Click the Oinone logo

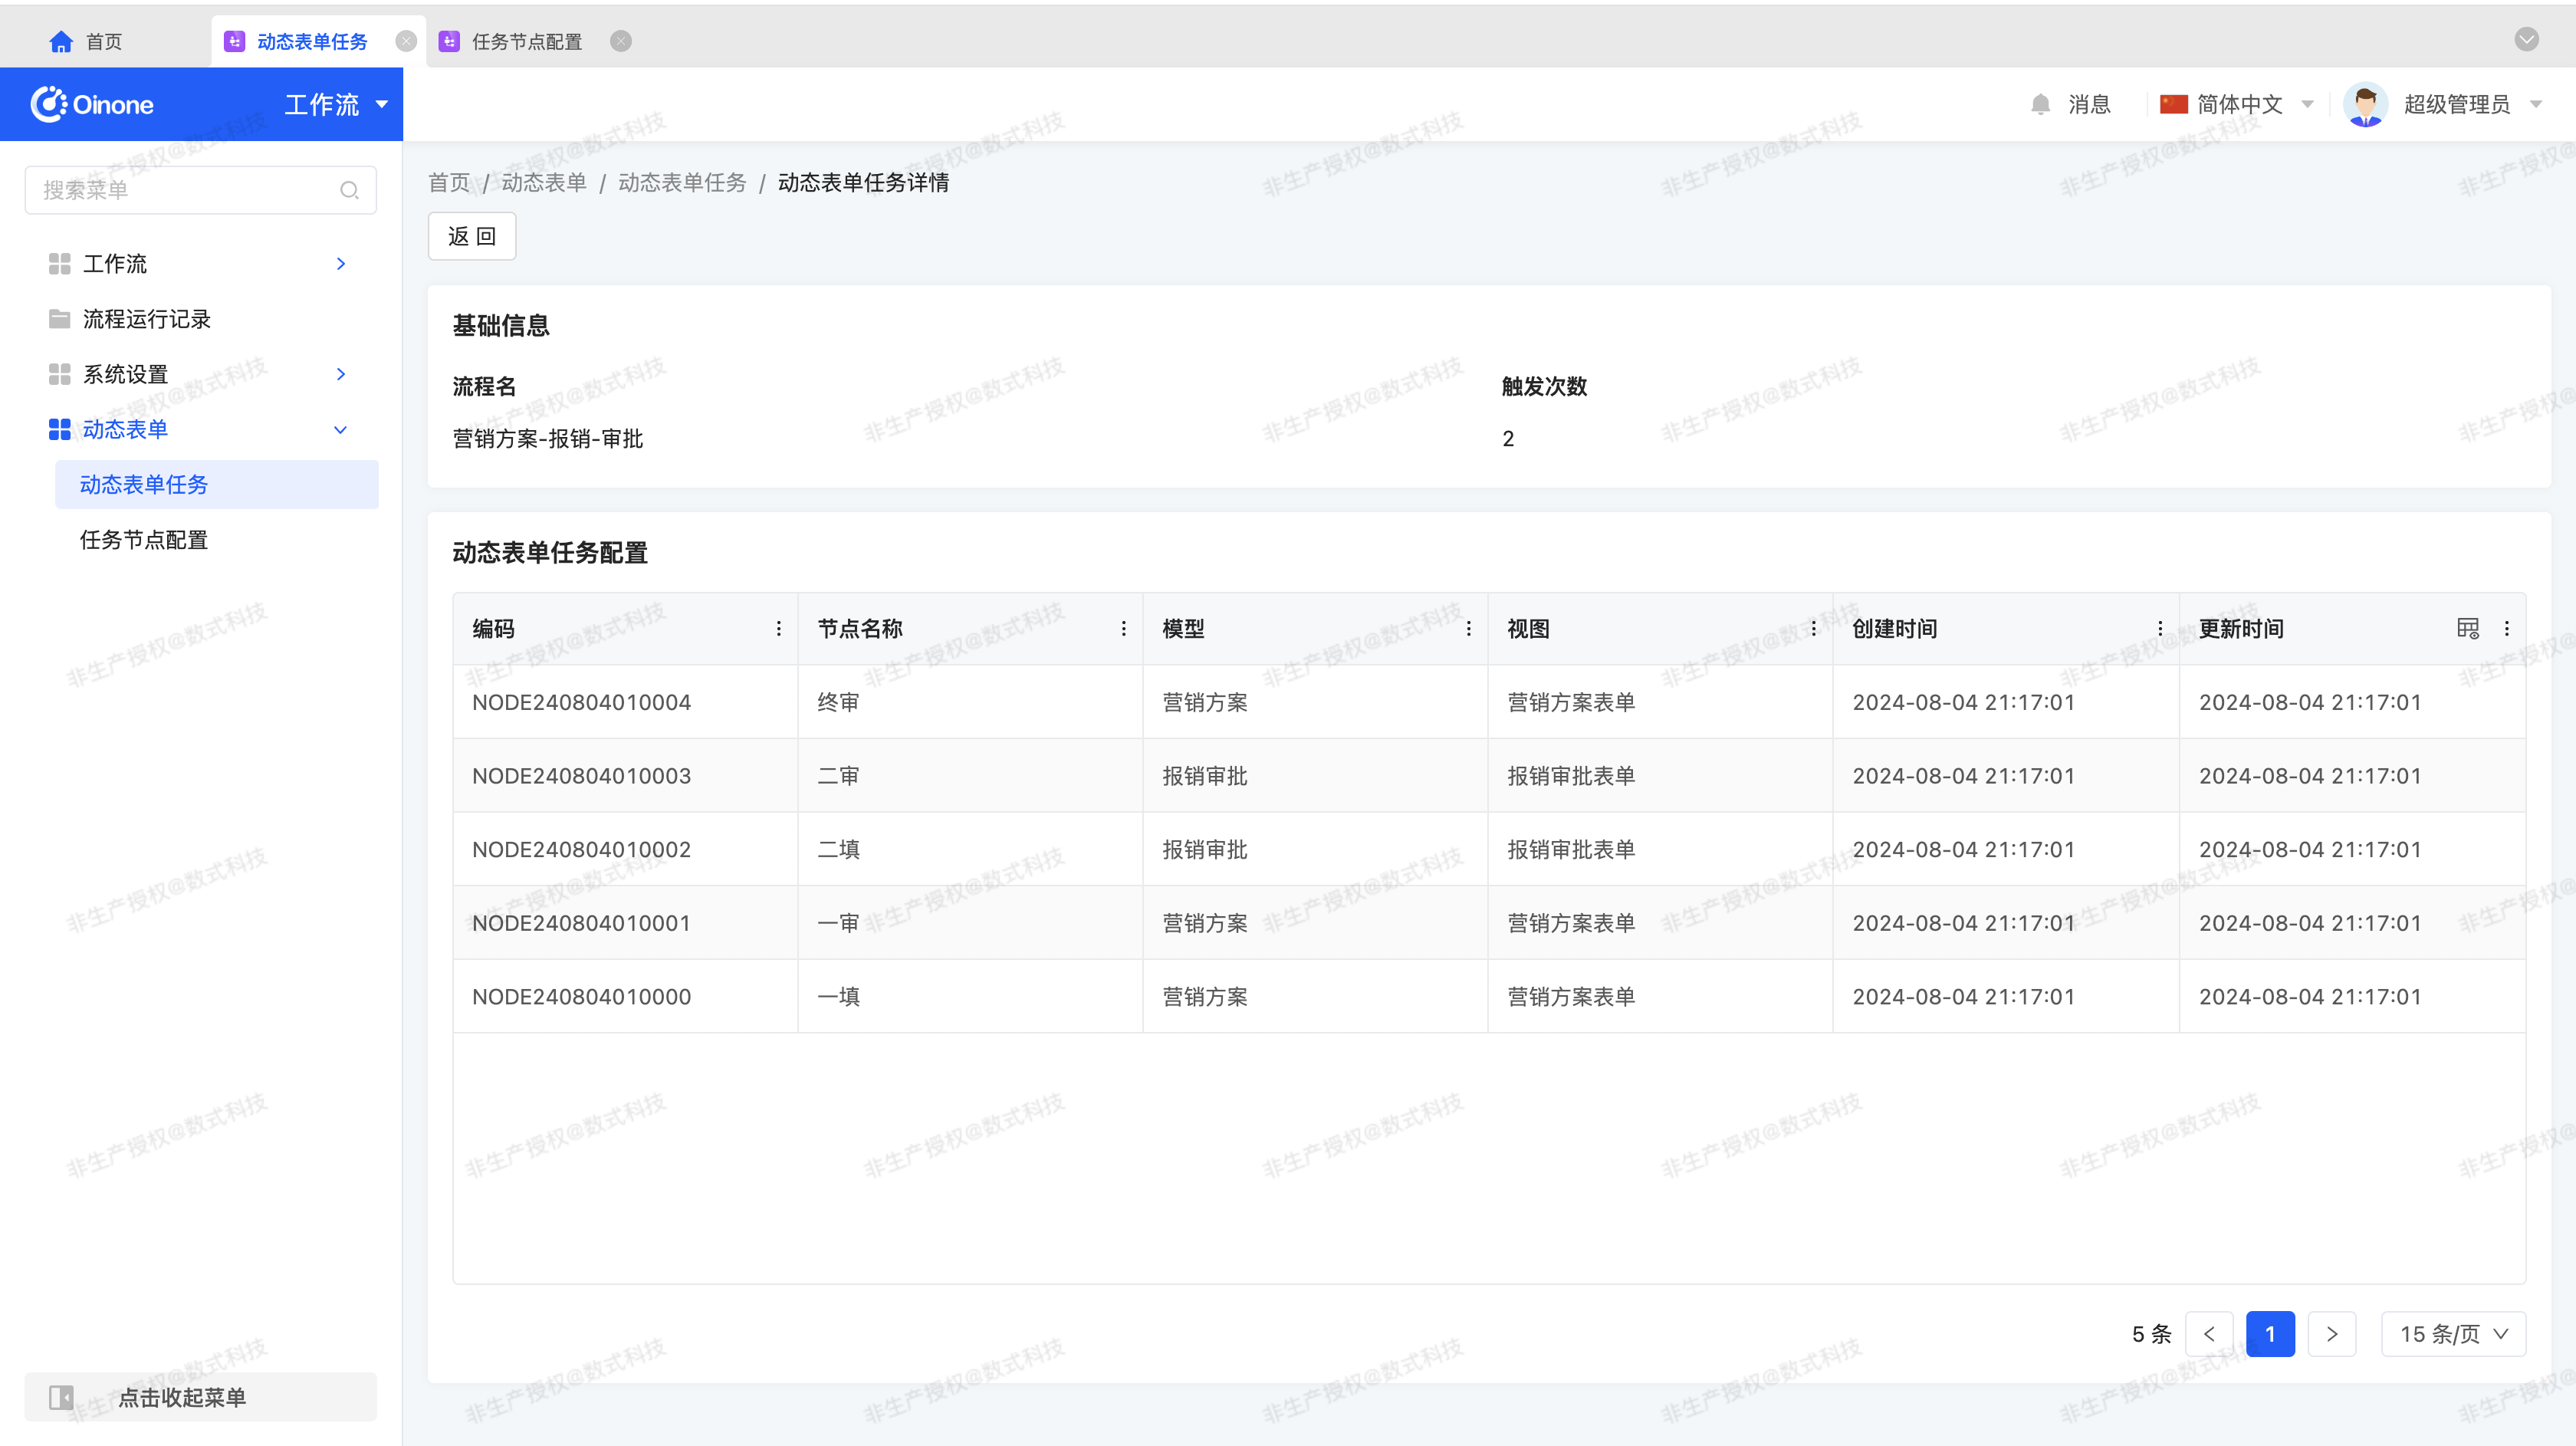pos(92,104)
